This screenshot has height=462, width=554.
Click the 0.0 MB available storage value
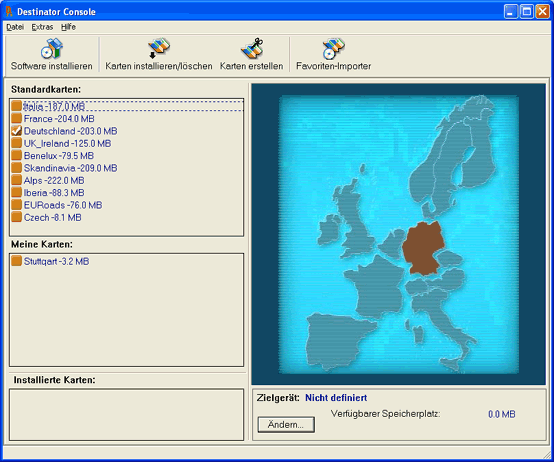pos(502,414)
